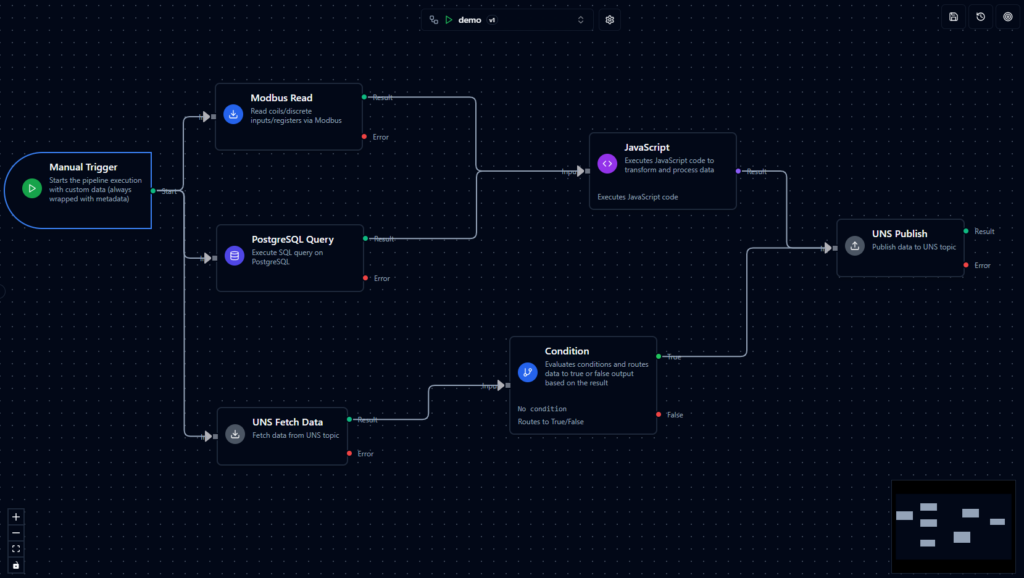Image resolution: width=1024 pixels, height=578 pixels.
Task: Click the up-down chevron on the demo selector
Action: tap(581, 20)
